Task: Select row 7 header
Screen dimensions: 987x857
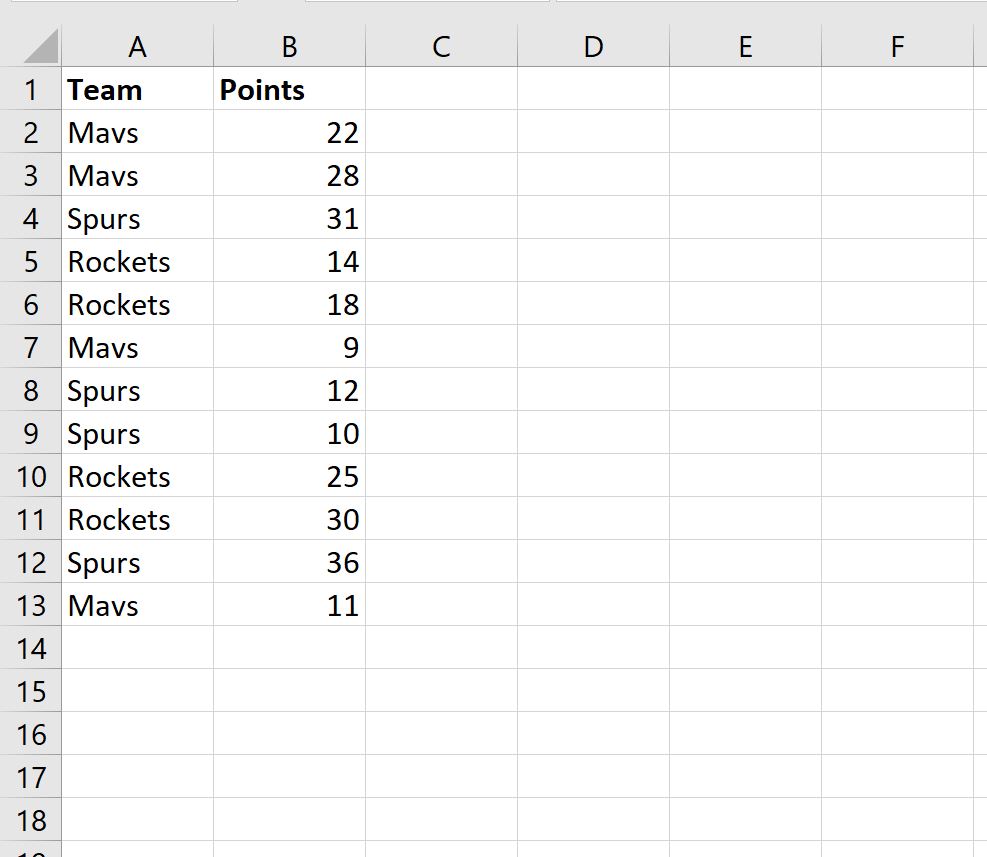Action: pyautogui.click(x=31, y=347)
